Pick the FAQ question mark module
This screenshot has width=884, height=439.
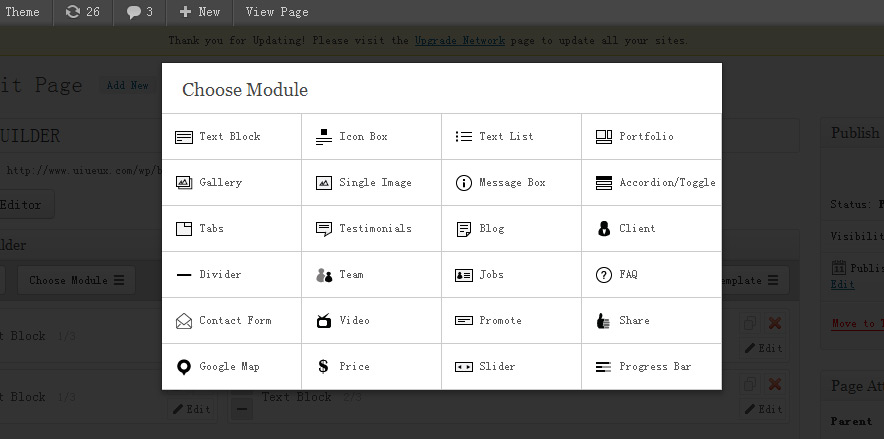604,275
